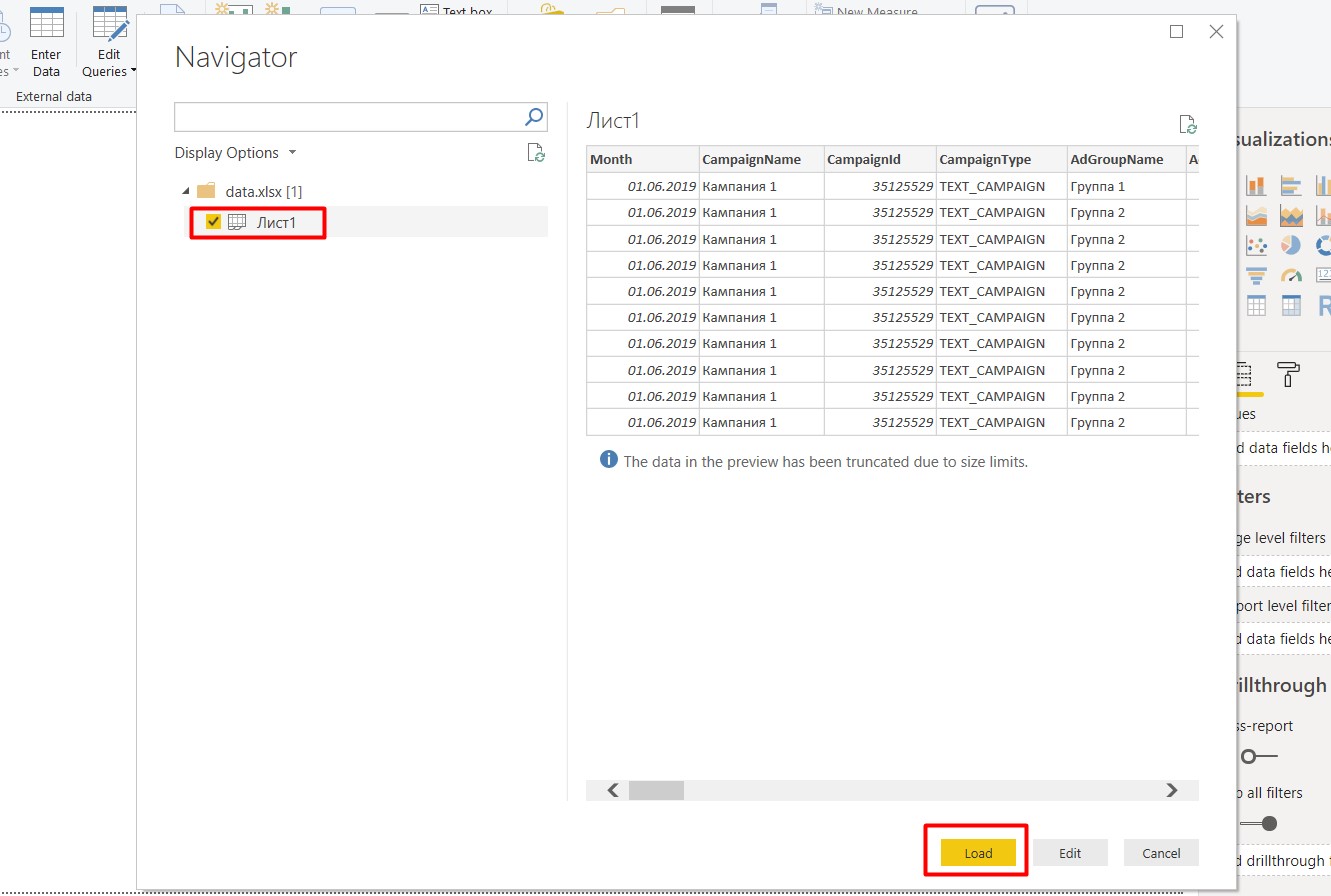Pick the funnel chart visualization
The image size is (1331, 896).
click(x=1256, y=276)
